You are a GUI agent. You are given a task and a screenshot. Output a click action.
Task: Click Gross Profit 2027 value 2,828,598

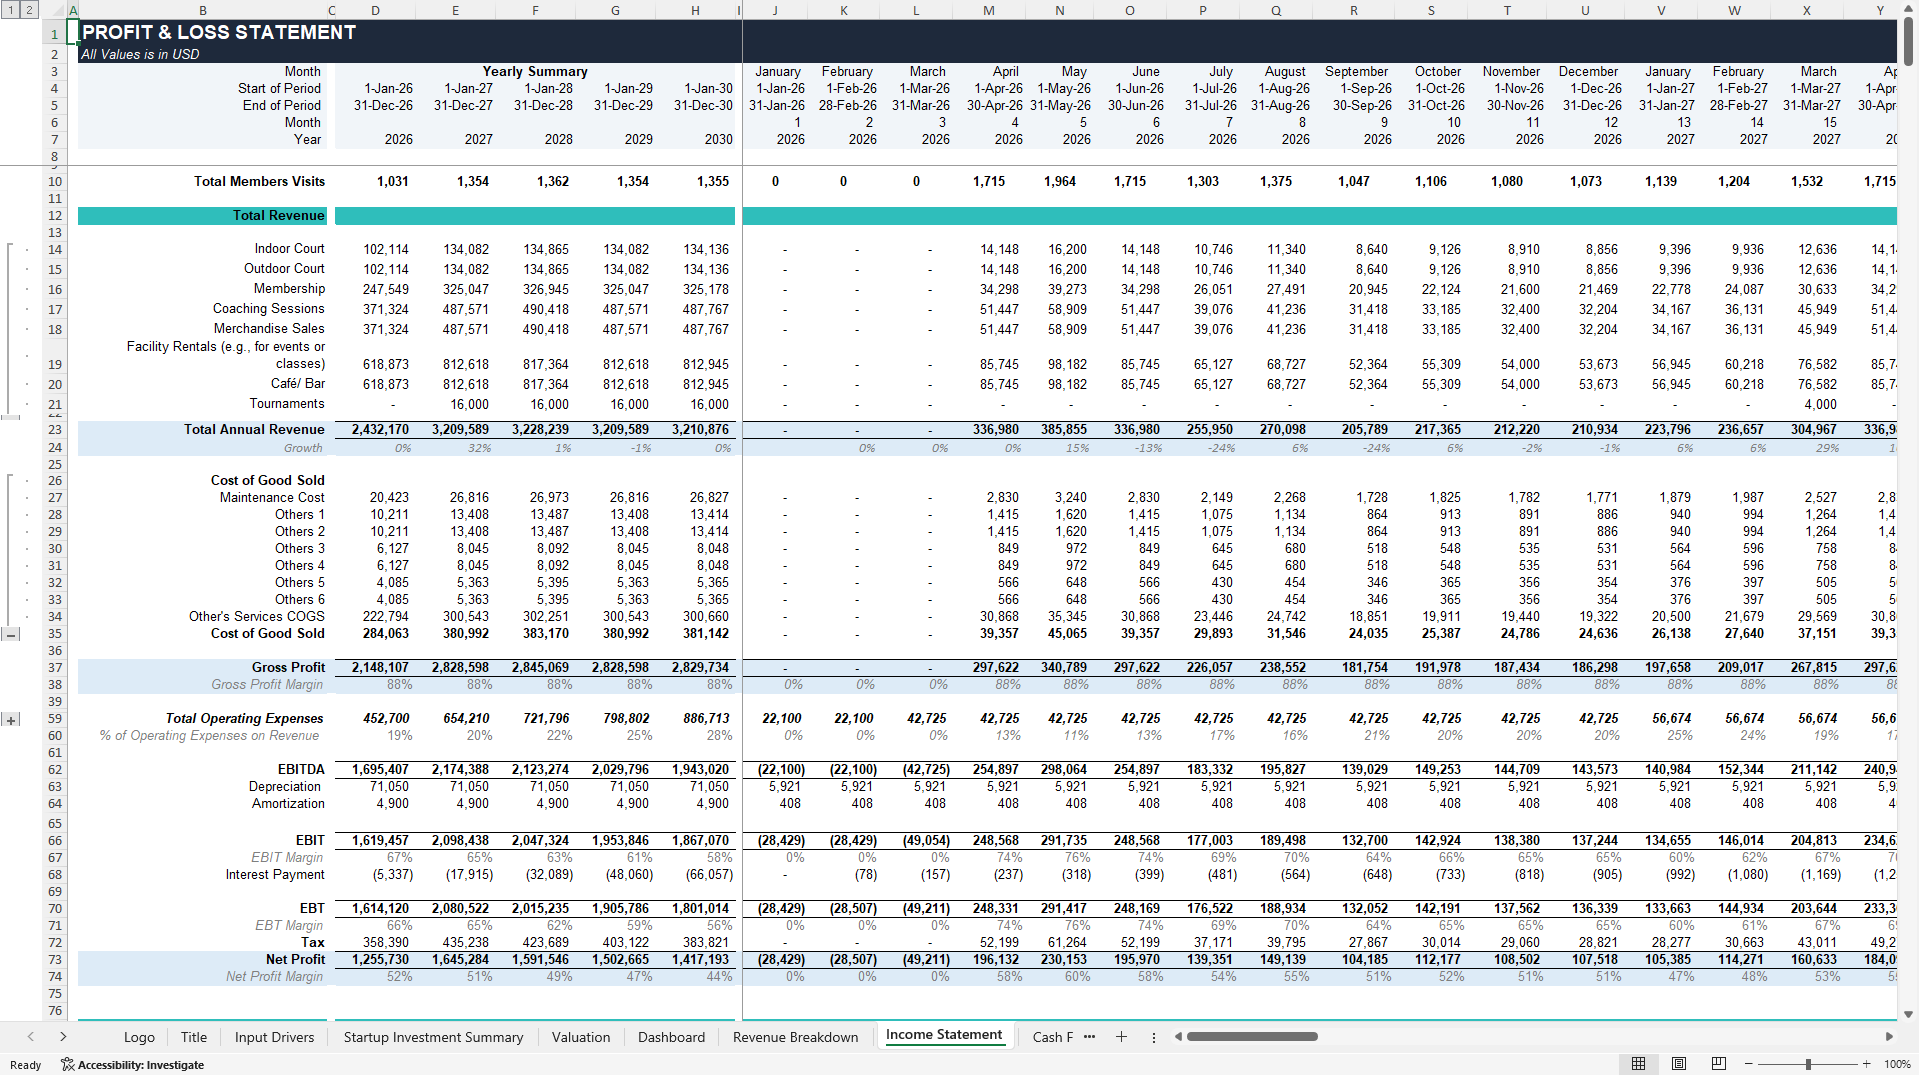click(x=460, y=668)
